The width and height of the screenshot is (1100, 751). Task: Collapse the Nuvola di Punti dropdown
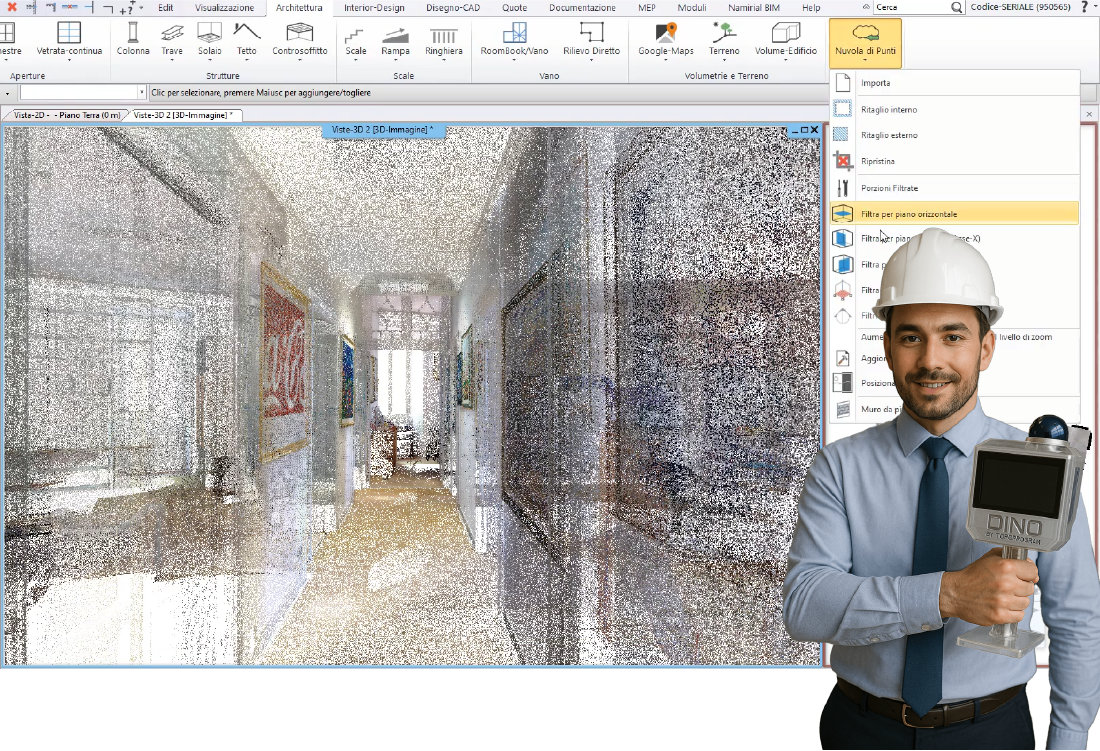pyautogui.click(x=865, y=43)
